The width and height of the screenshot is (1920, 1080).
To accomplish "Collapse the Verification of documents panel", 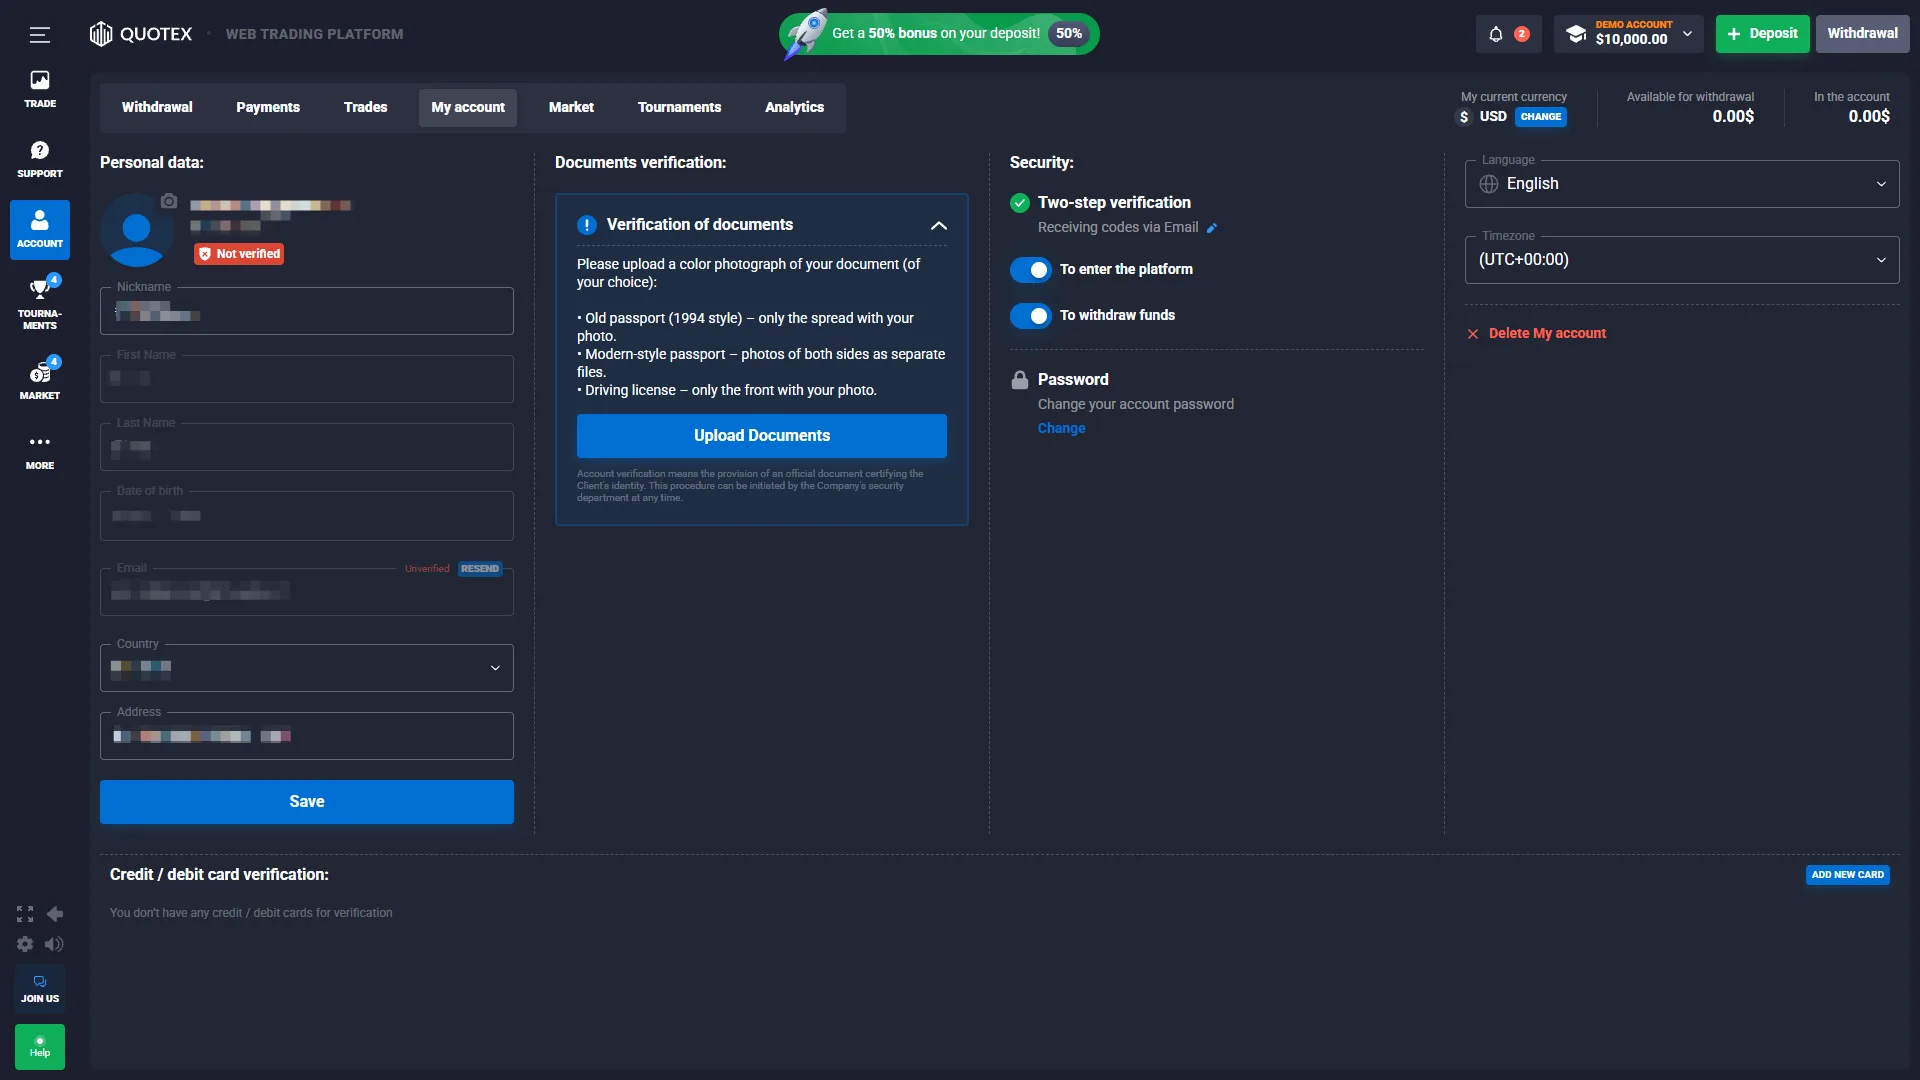I will [939, 226].
